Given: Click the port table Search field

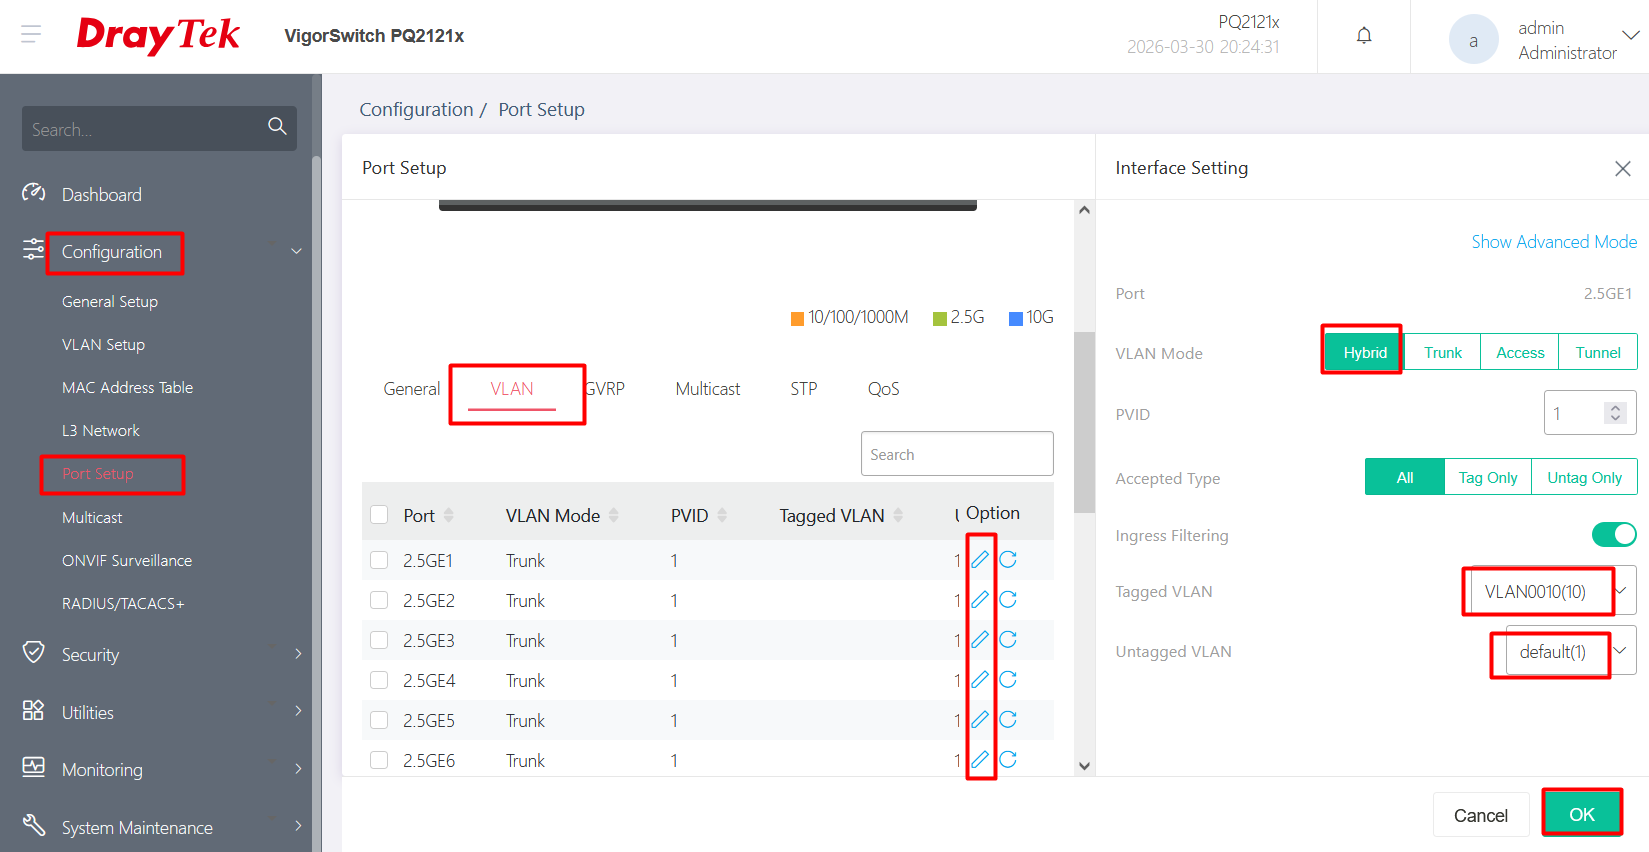Looking at the screenshot, I should point(956,454).
